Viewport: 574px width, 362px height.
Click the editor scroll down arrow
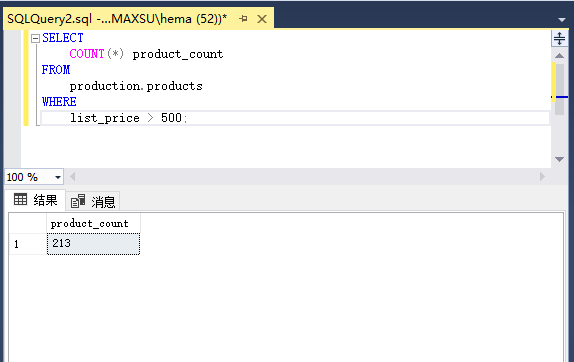tap(559, 159)
